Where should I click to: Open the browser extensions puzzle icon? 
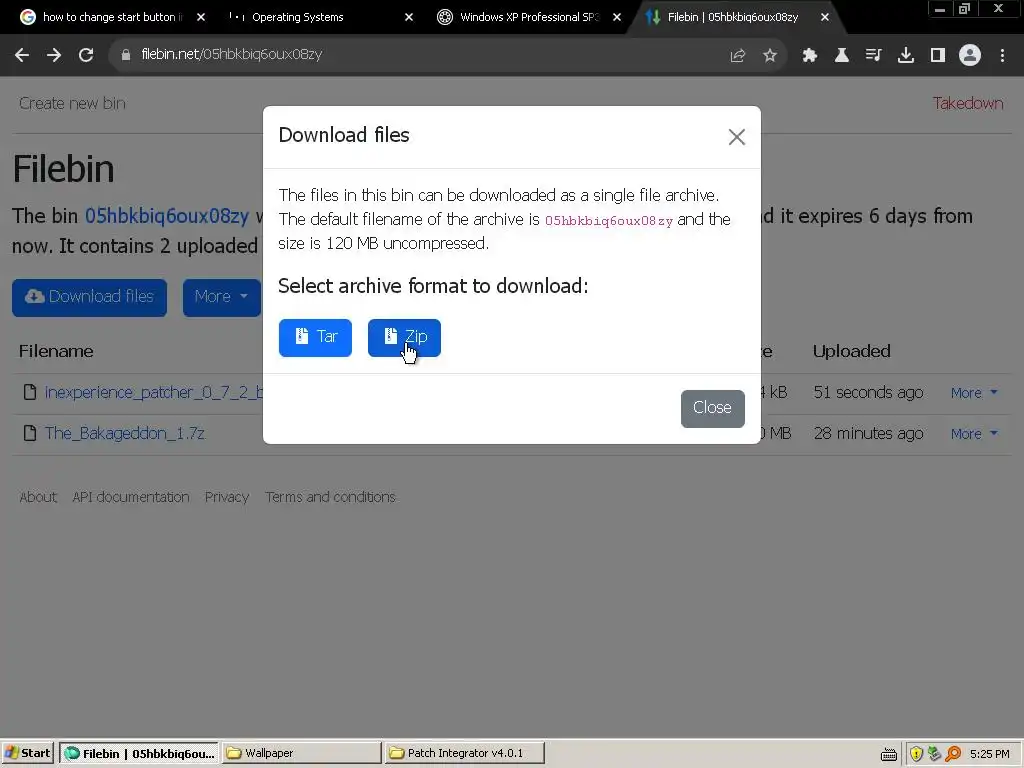pyautogui.click(x=810, y=56)
